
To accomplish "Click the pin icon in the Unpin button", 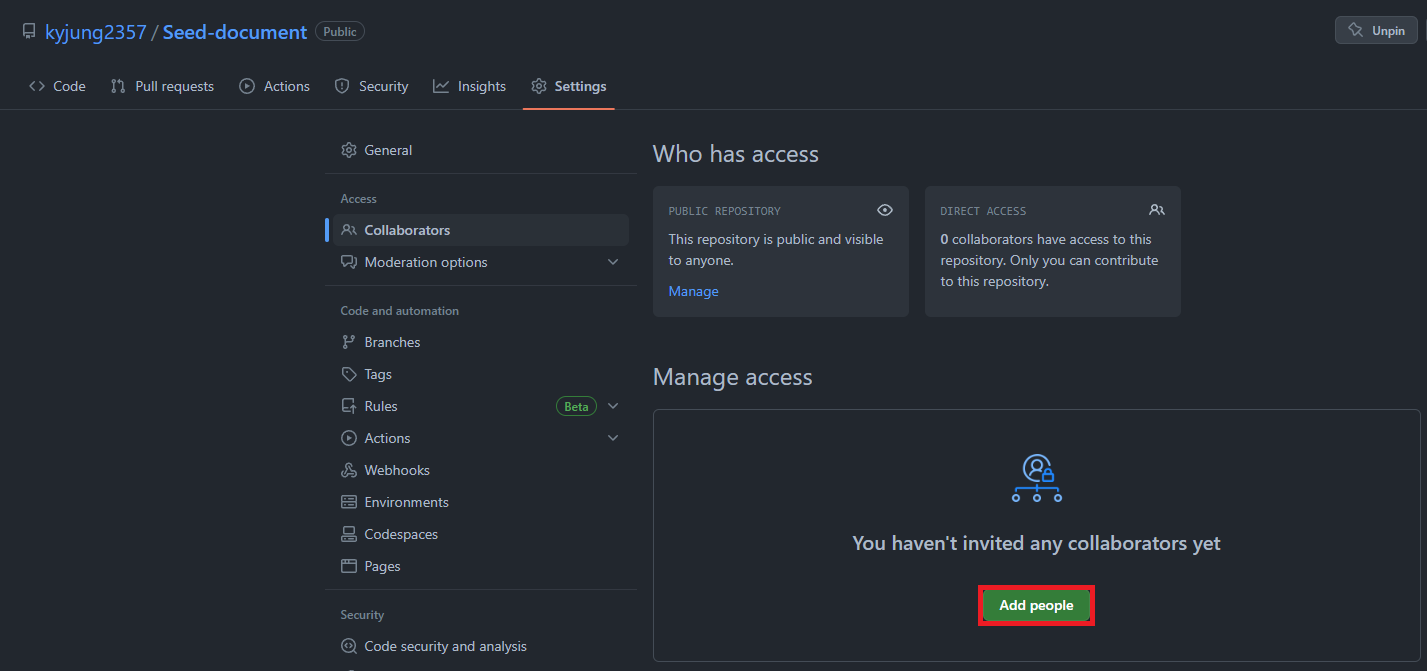I will (1356, 31).
